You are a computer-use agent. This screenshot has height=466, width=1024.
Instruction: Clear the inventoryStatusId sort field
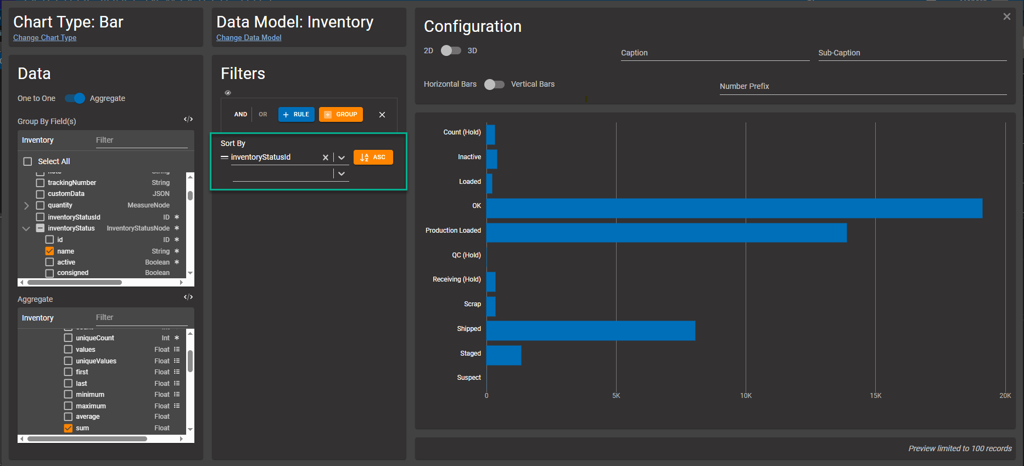click(325, 158)
